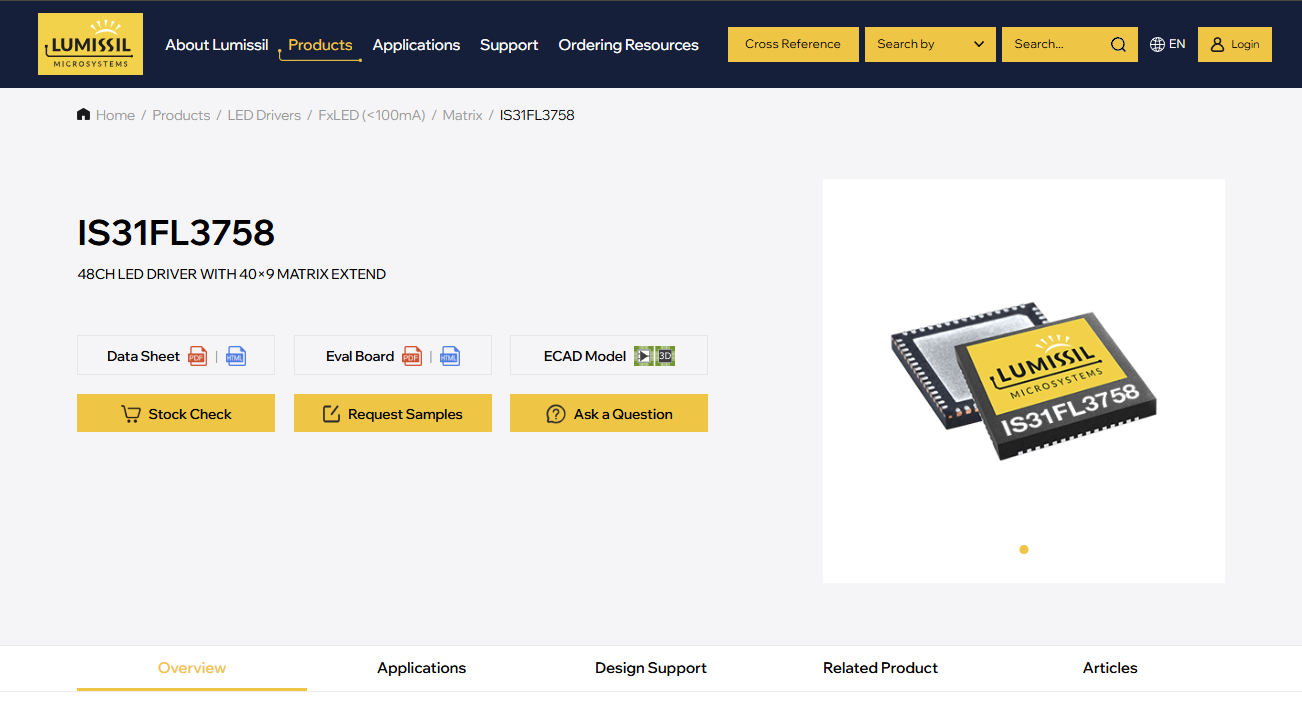Screen dimensions: 1302x701
Task: Click the Request Samples button
Action: (x=393, y=413)
